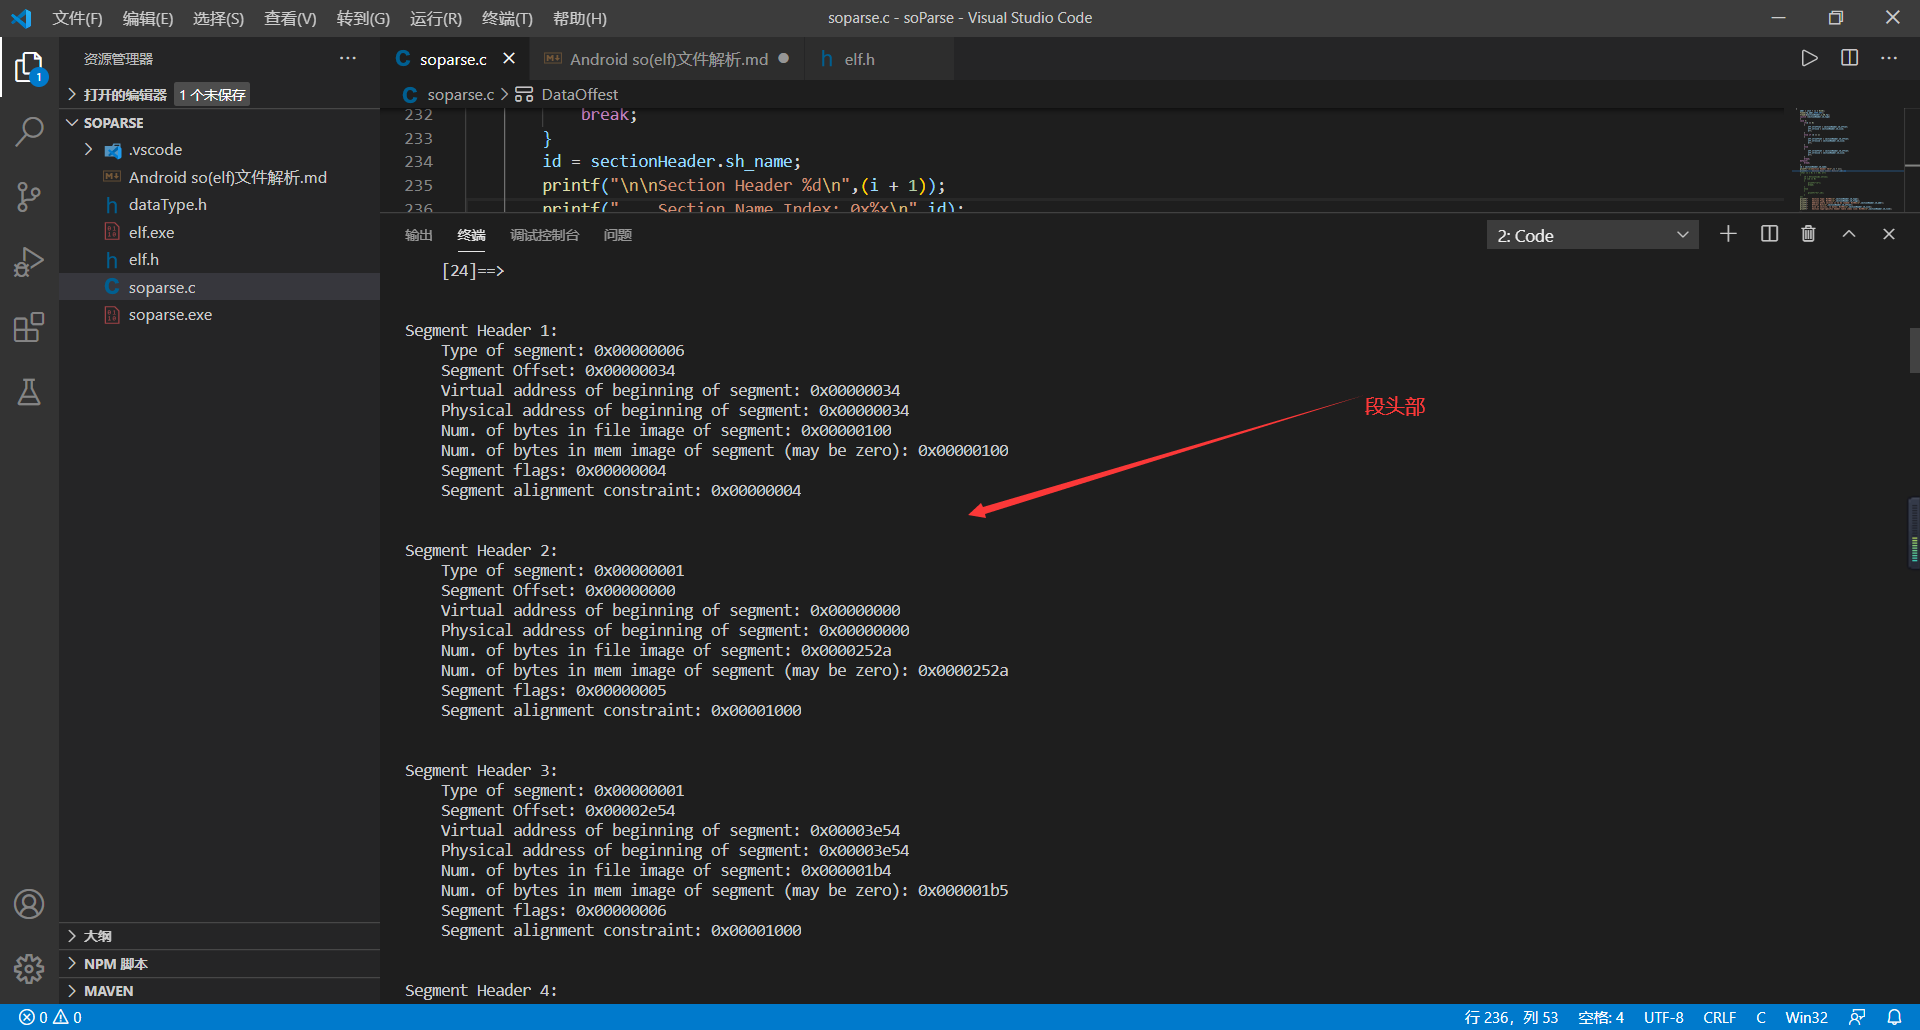Open the 转到(G) menu
The image size is (1920, 1030).
(363, 18)
